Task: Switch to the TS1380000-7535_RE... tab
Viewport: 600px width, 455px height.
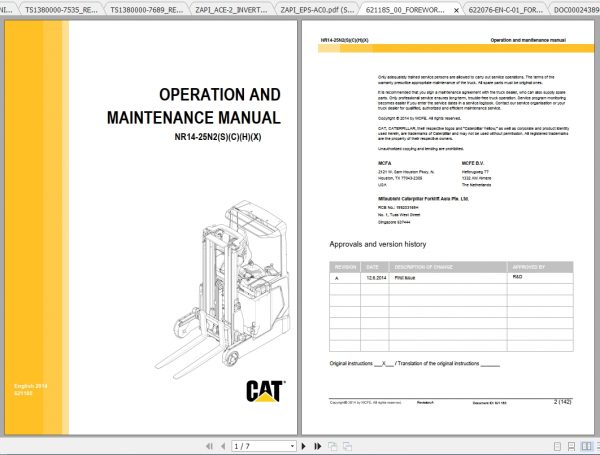Action: pos(61,10)
